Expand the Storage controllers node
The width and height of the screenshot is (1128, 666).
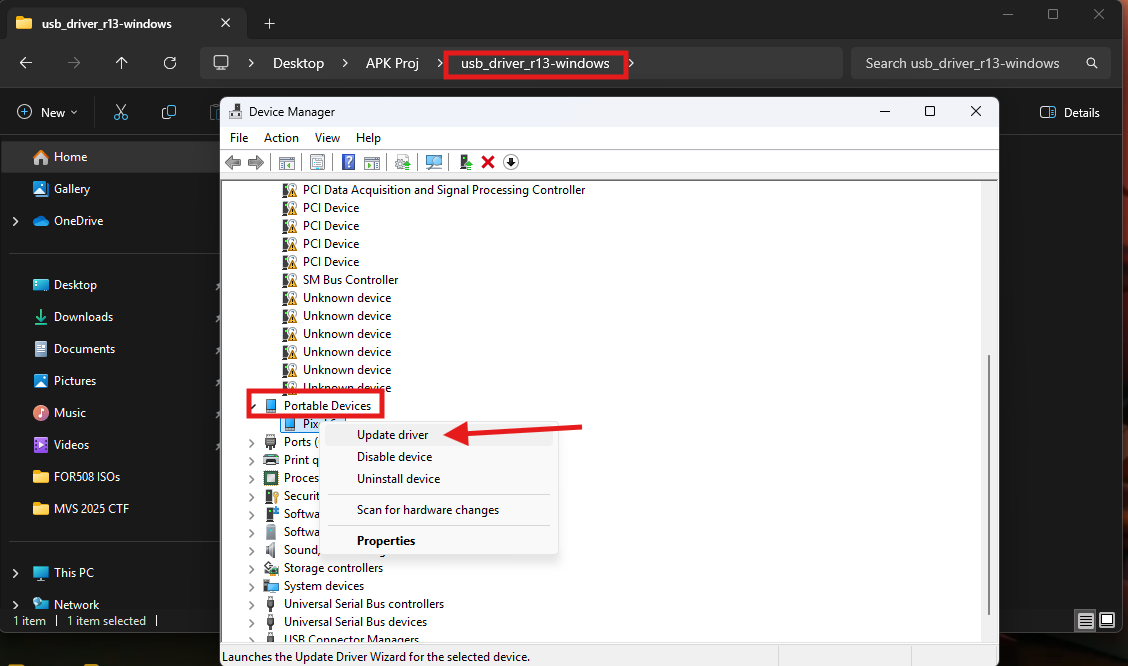tap(252, 568)
